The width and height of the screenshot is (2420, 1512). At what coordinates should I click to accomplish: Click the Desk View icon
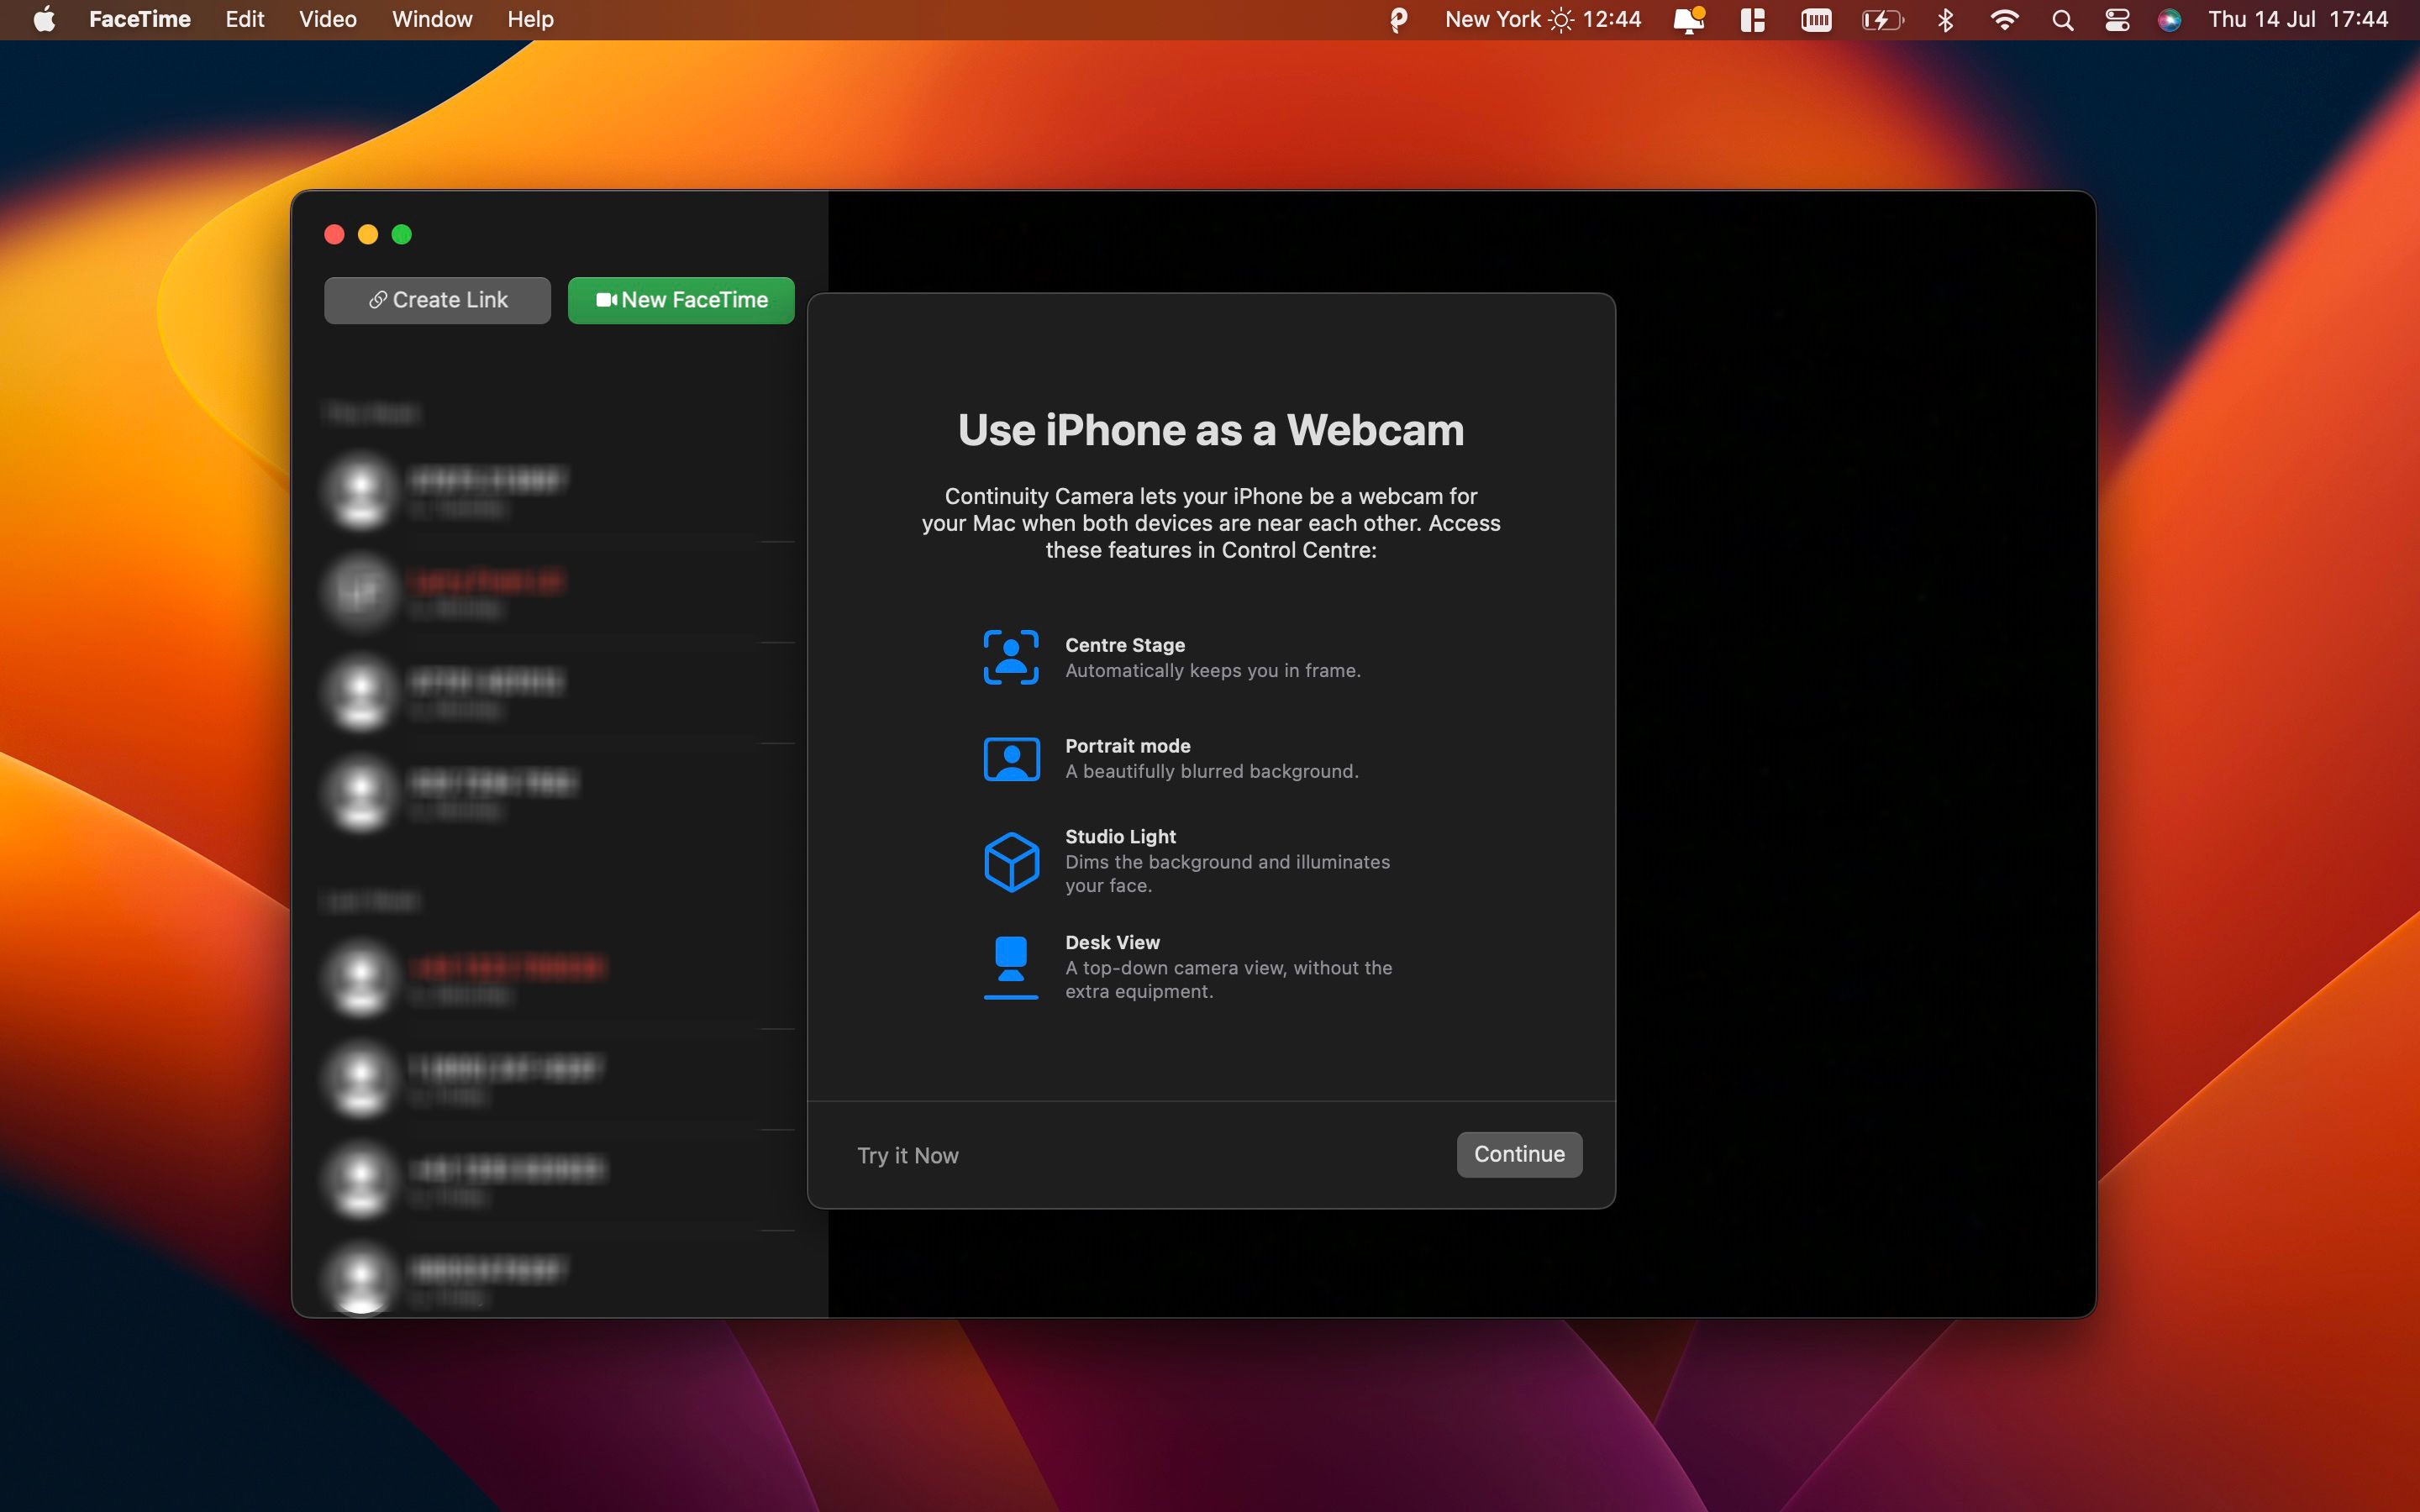click(1011, 967)
